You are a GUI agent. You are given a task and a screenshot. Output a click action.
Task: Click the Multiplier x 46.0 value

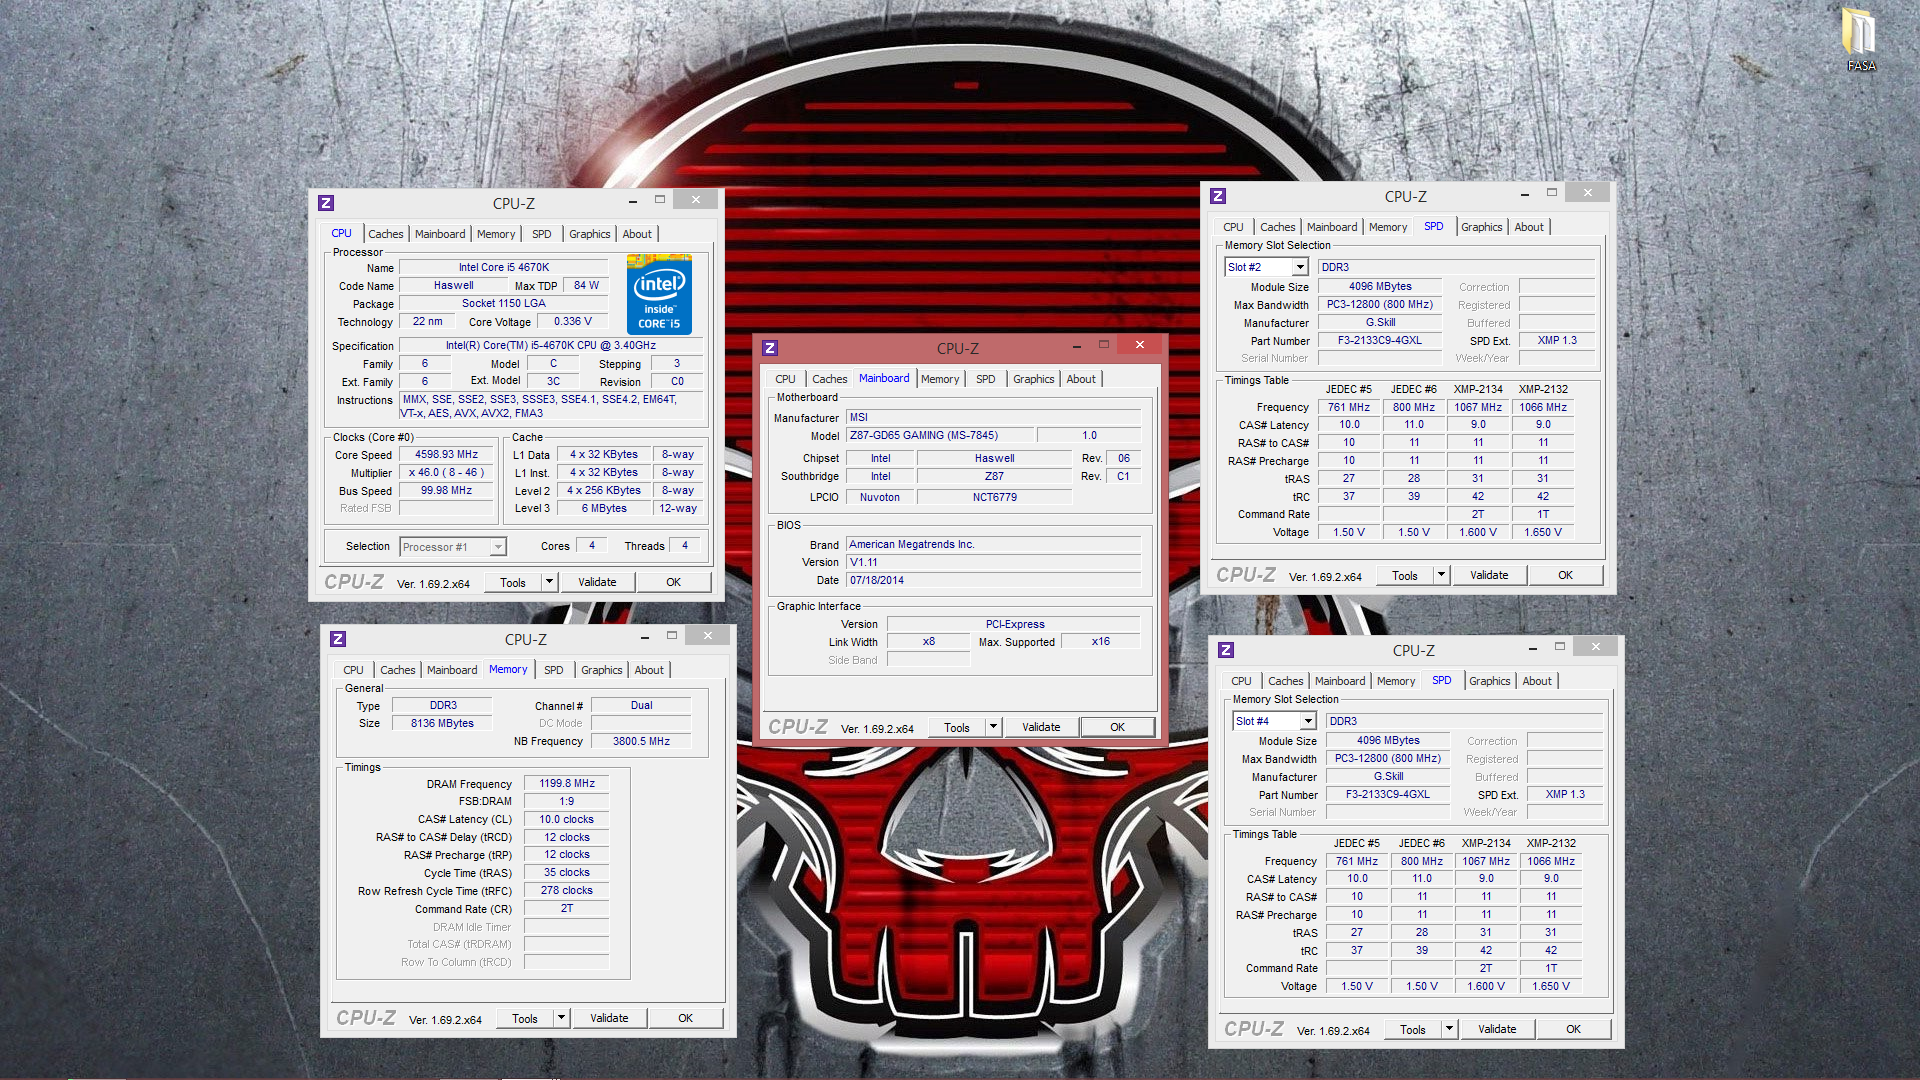[447, 472]
